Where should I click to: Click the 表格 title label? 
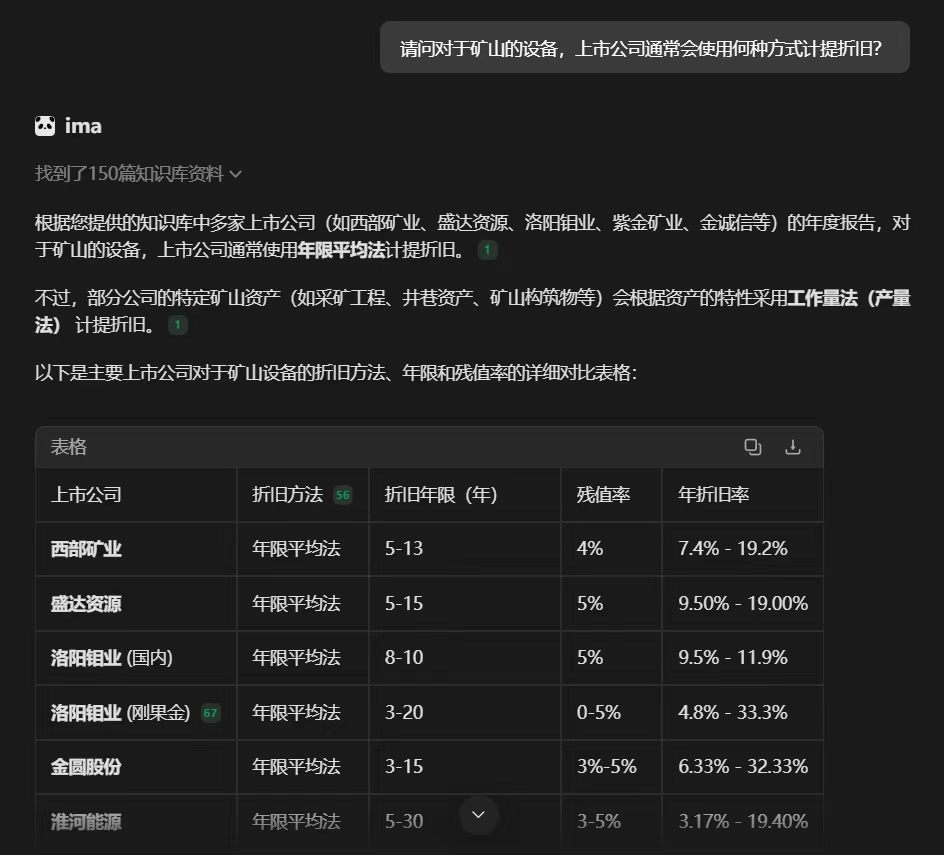tap(69, 447)
